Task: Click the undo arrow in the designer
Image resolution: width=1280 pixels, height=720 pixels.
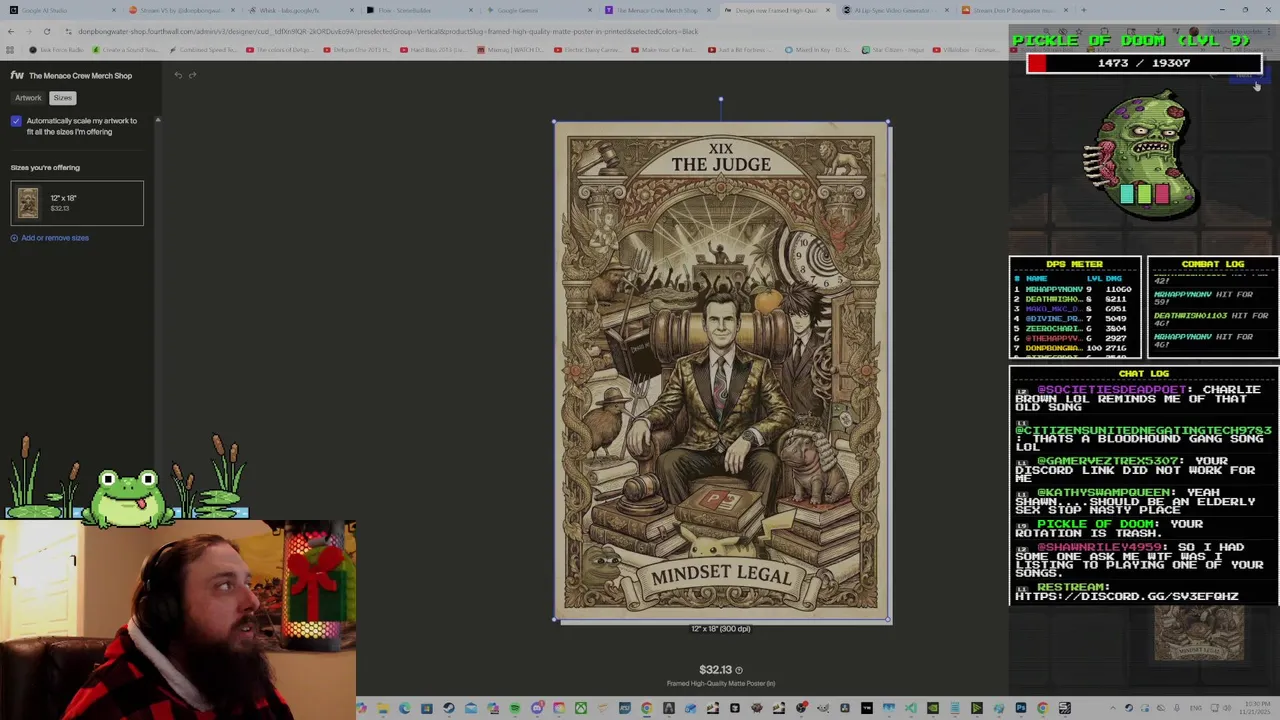Action: tap(178, 75)
